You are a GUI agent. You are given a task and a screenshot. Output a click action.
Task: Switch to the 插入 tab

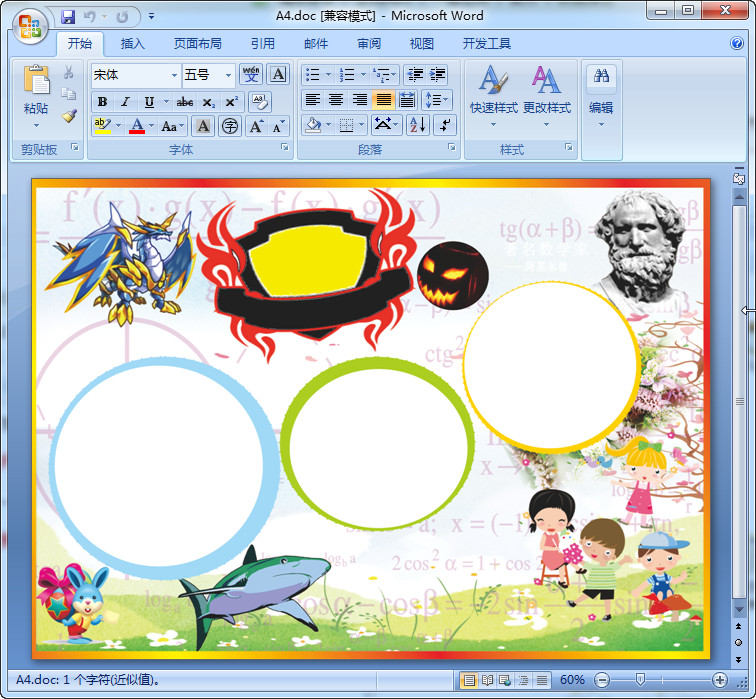click(133, 43)
